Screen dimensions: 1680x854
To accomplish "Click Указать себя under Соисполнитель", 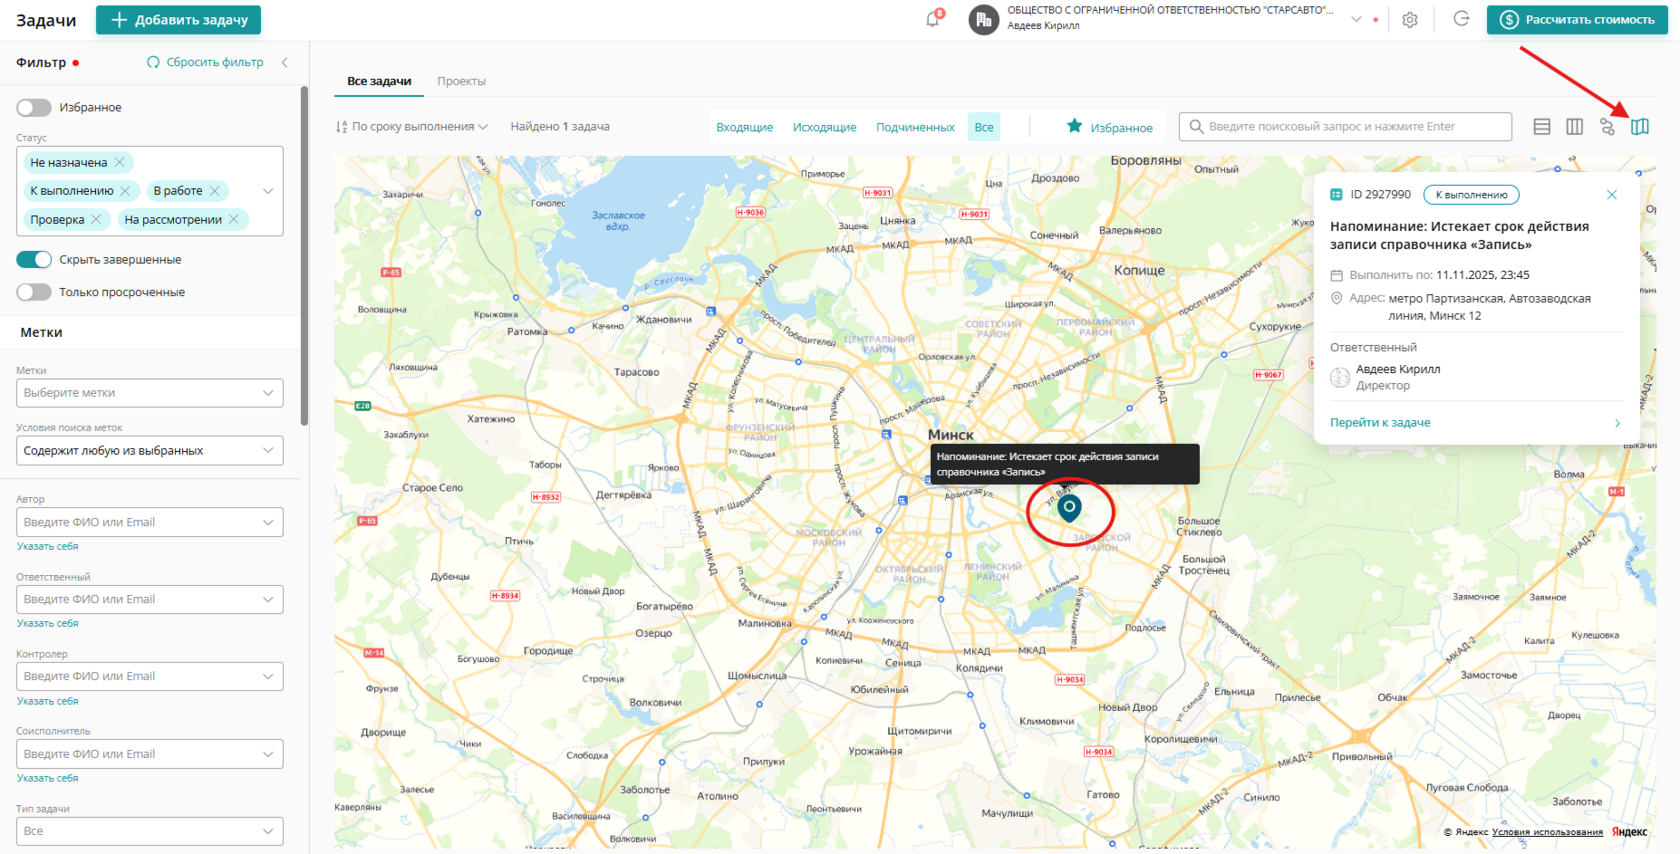I will pyautogui.click(x=47, y=779).
